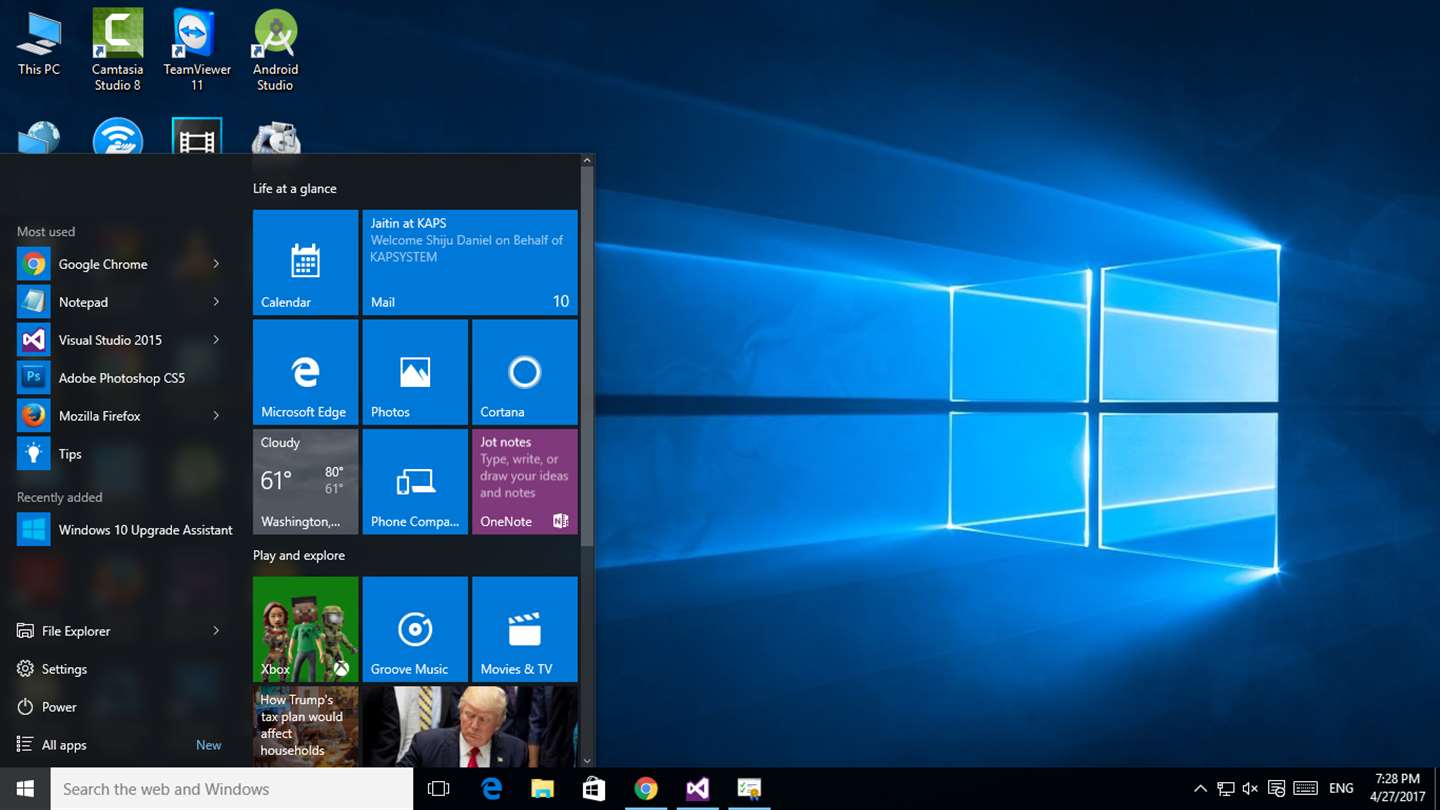1440x810 pixels.
Task: Click the Life at a glance group title
Action: coord(295,188)
